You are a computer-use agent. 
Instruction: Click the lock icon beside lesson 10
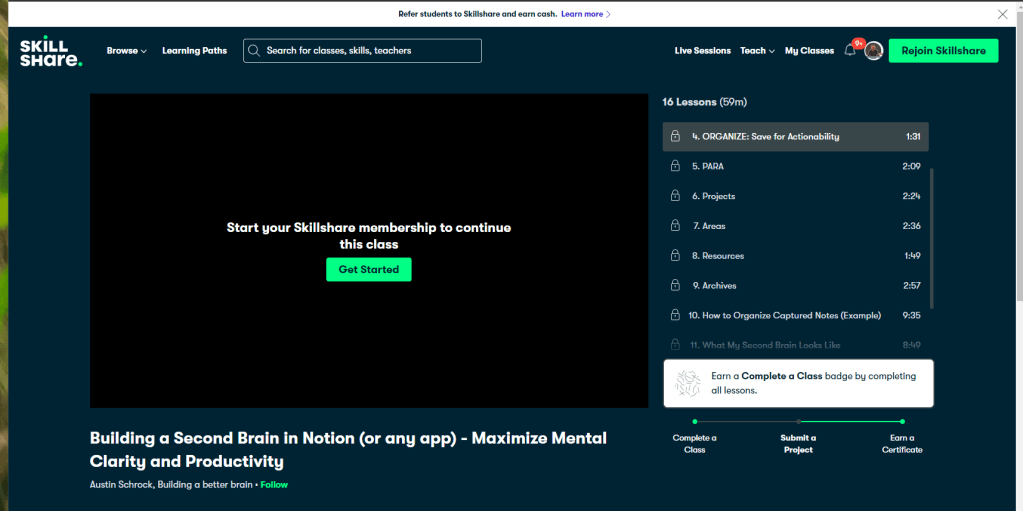pos(675,315)
